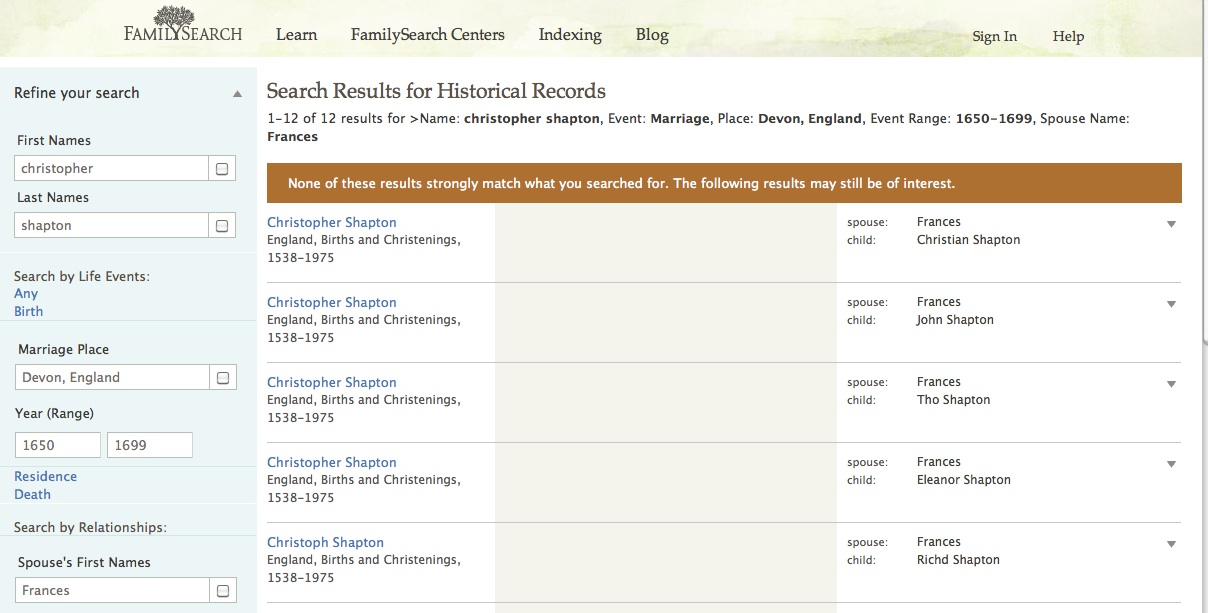The width and height of the screenshot is (1208, 613).
Task: Open the Learn menu item
Action: click(296, 35)
